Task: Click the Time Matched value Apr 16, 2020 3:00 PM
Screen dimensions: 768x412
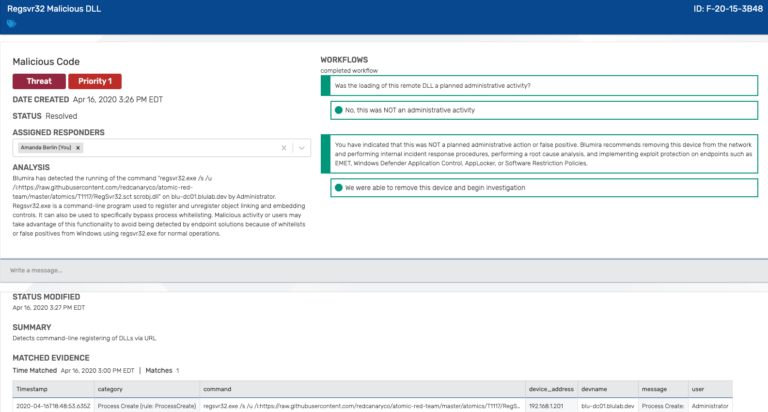Action: click(x=97, y=370)
